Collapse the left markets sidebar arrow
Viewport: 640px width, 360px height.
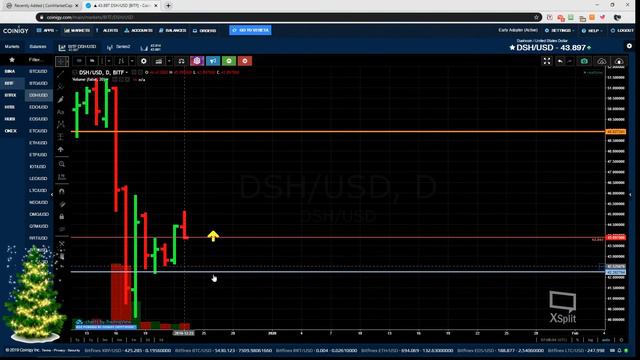pyautogui.click(x=52, y=195)
